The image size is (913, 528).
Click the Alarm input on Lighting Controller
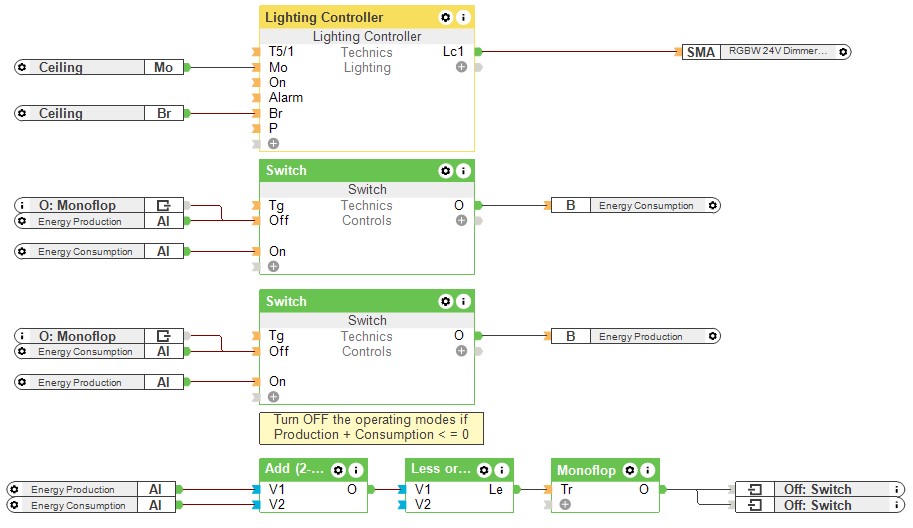(x=285, y=98)
